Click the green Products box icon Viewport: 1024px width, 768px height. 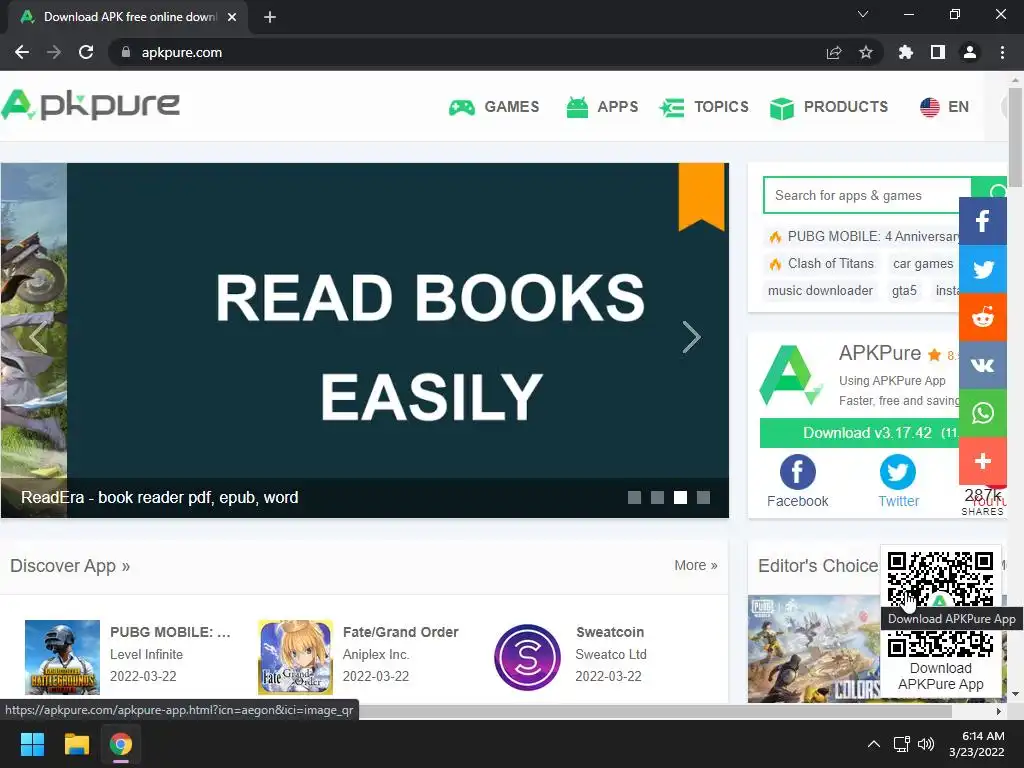tap(782, 108)
